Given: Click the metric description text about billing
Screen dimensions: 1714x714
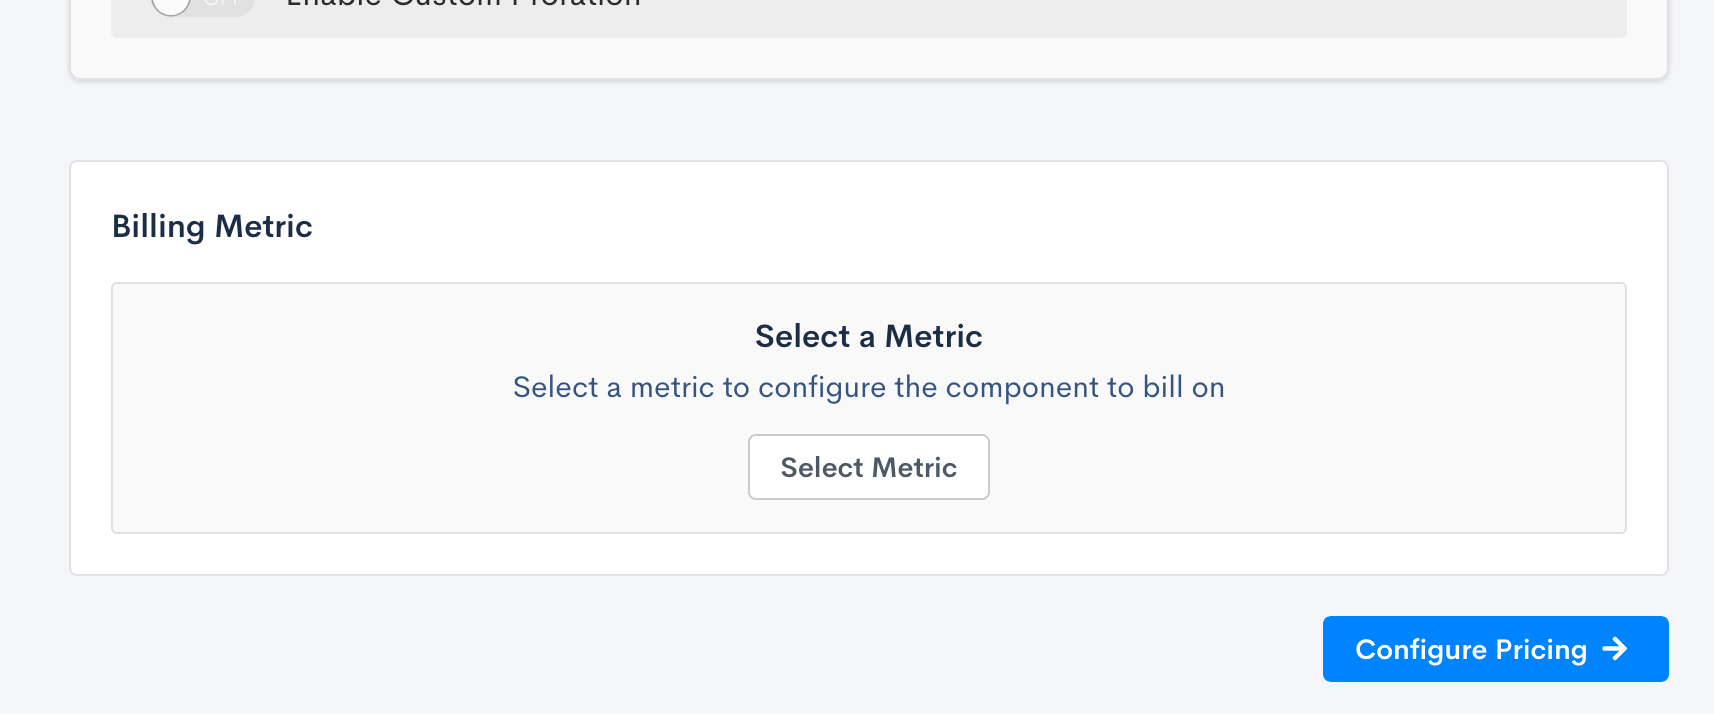Looking at the screenshot, I should pos(868,388).
